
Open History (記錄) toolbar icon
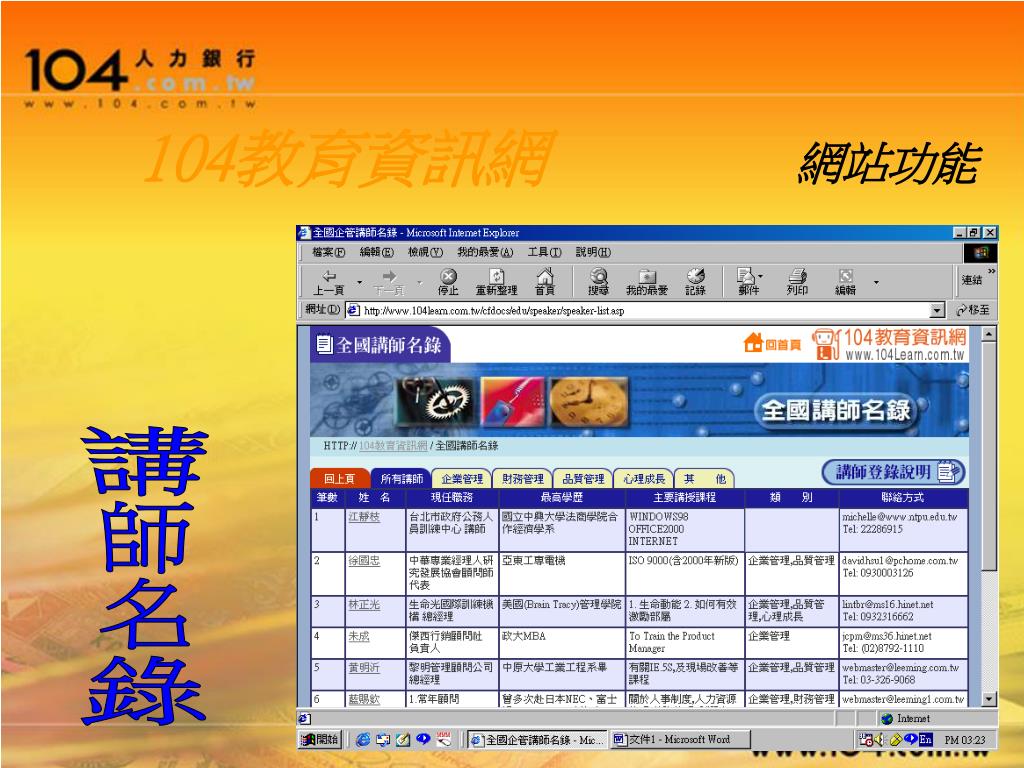pos(696,281)
